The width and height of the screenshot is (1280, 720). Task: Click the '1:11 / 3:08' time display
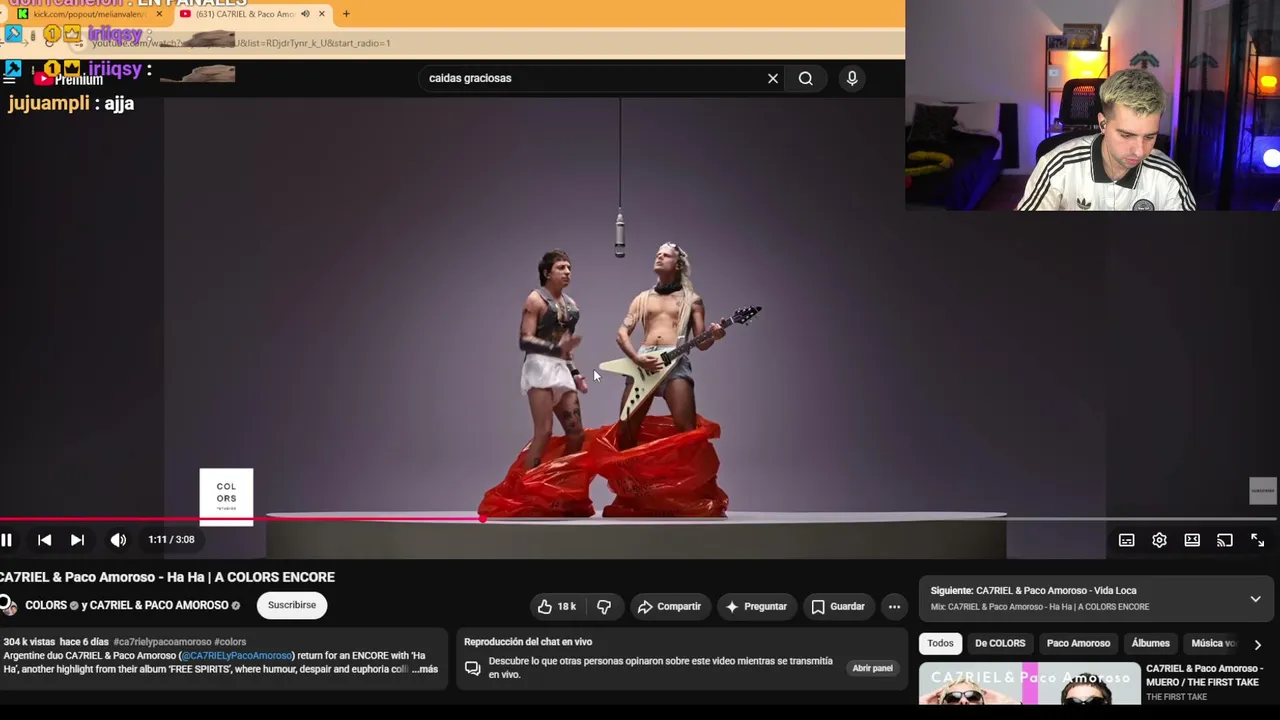171,540
